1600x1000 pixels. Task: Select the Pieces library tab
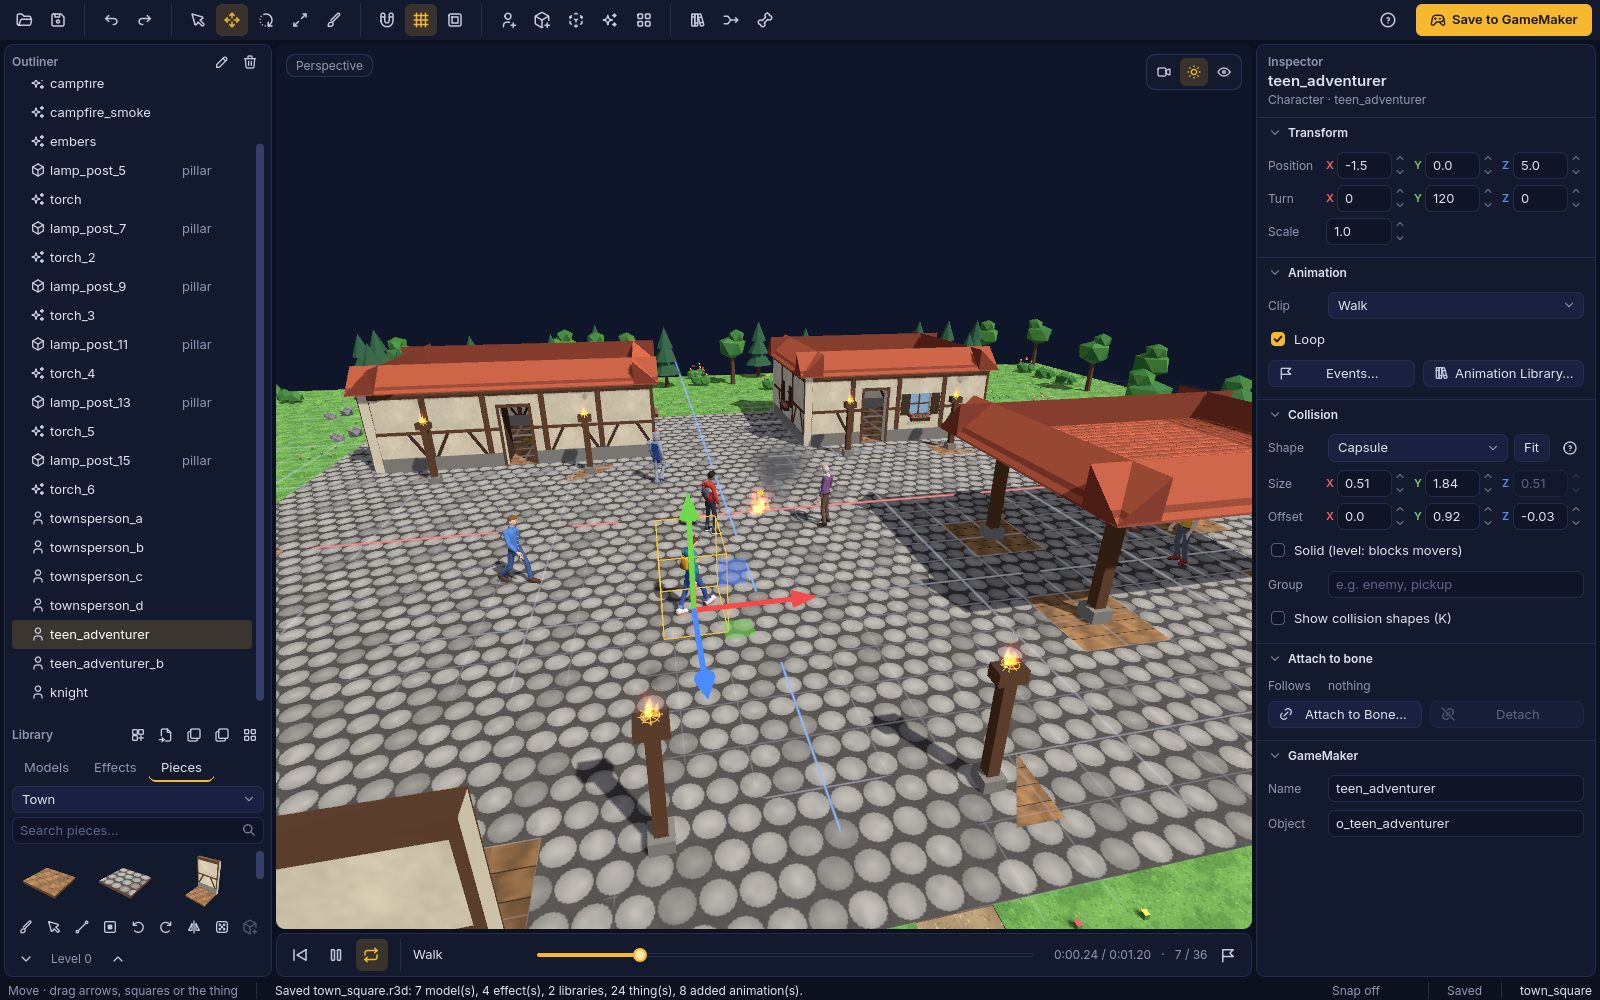tap(181, 768)
